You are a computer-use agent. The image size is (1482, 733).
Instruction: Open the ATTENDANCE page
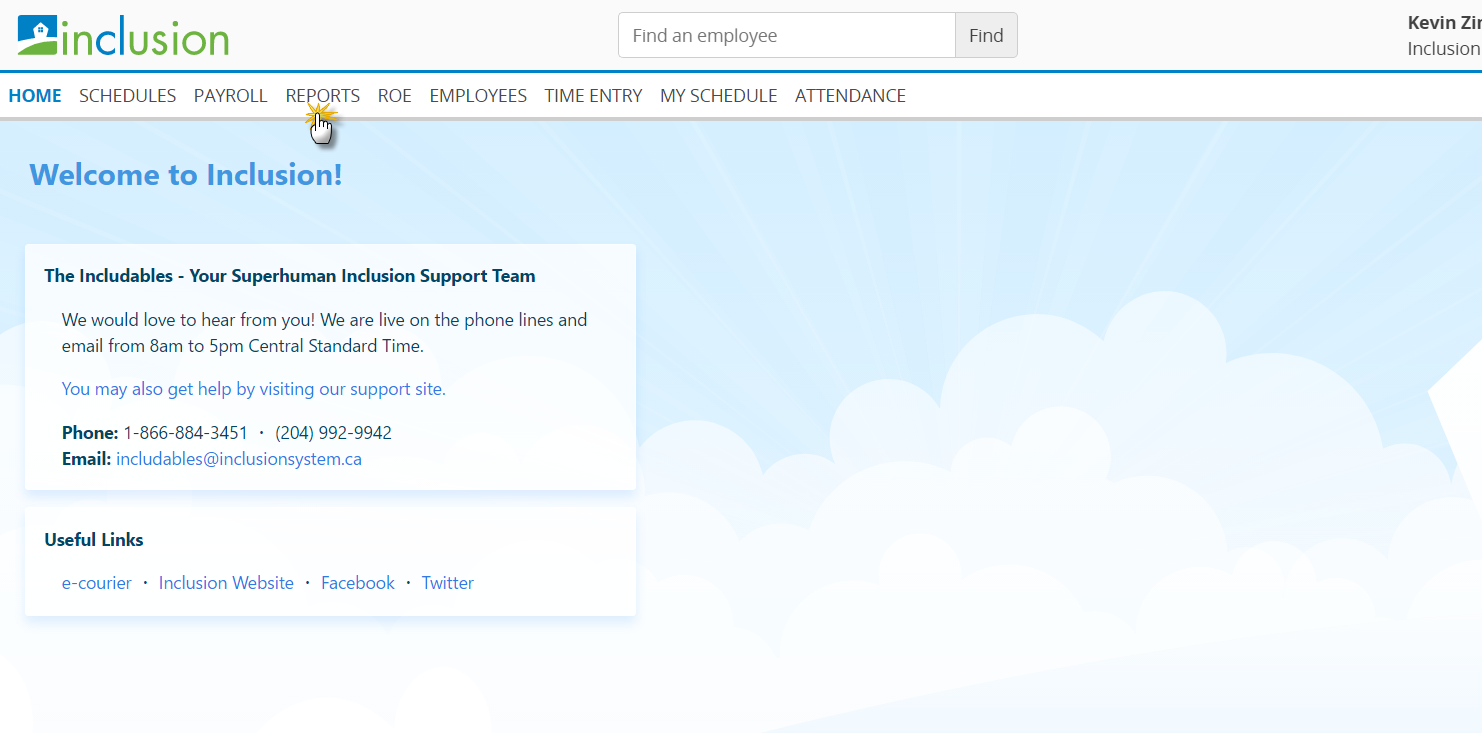coord(851,96)
